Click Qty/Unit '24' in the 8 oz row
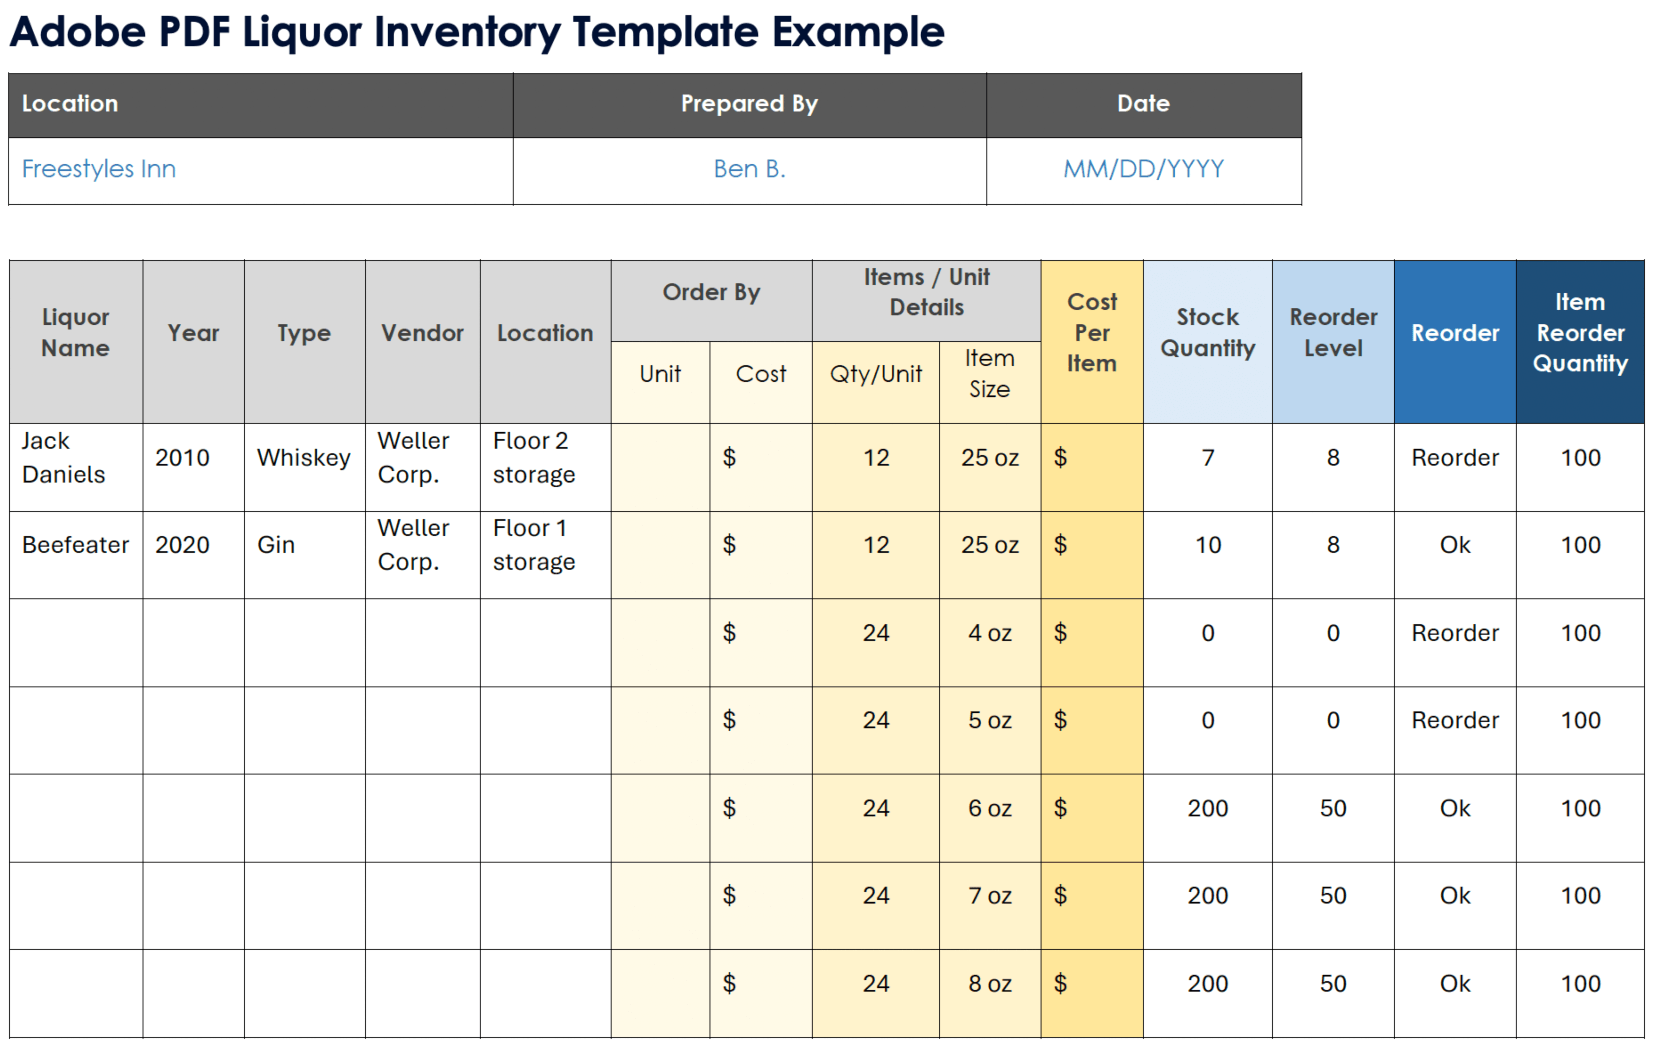 (x=876, y=994)
